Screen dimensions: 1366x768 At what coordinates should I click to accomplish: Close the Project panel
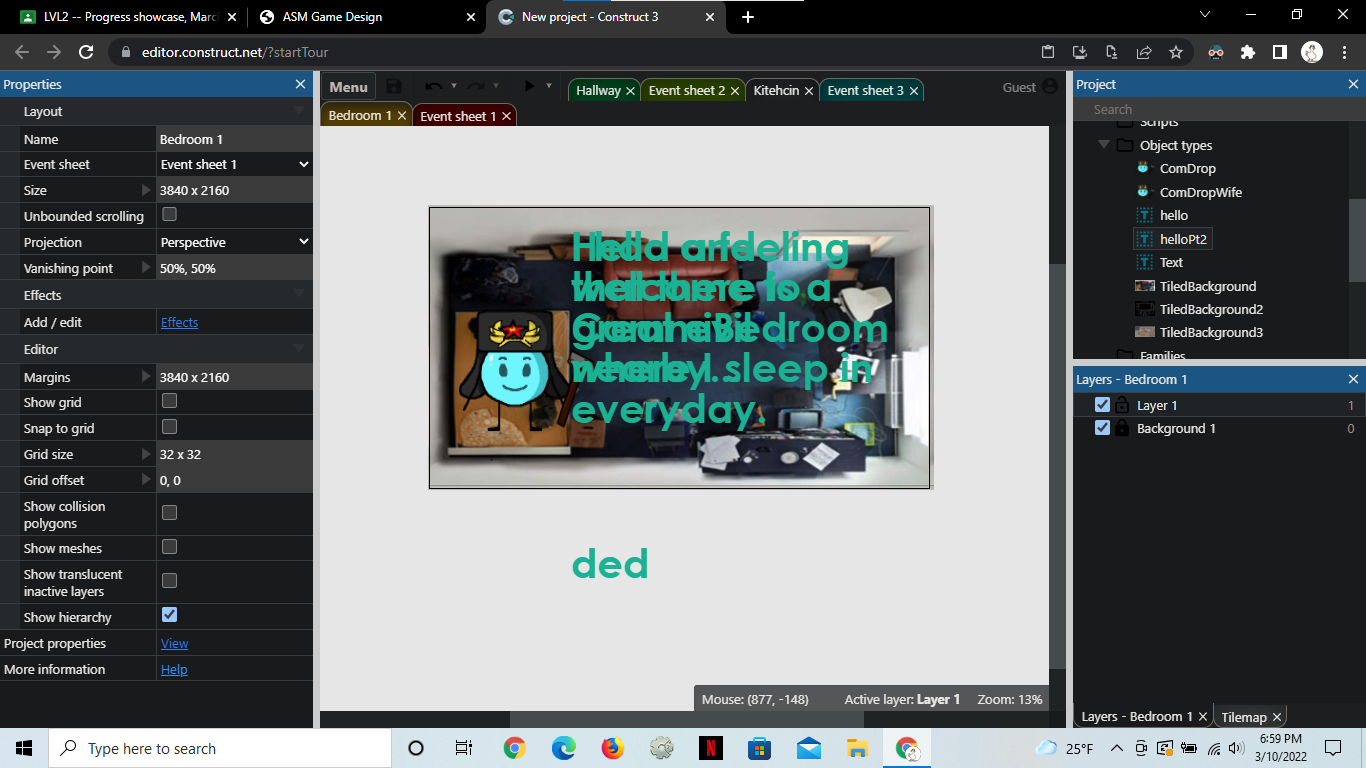pyautogui.click(x=1353, y=85)
